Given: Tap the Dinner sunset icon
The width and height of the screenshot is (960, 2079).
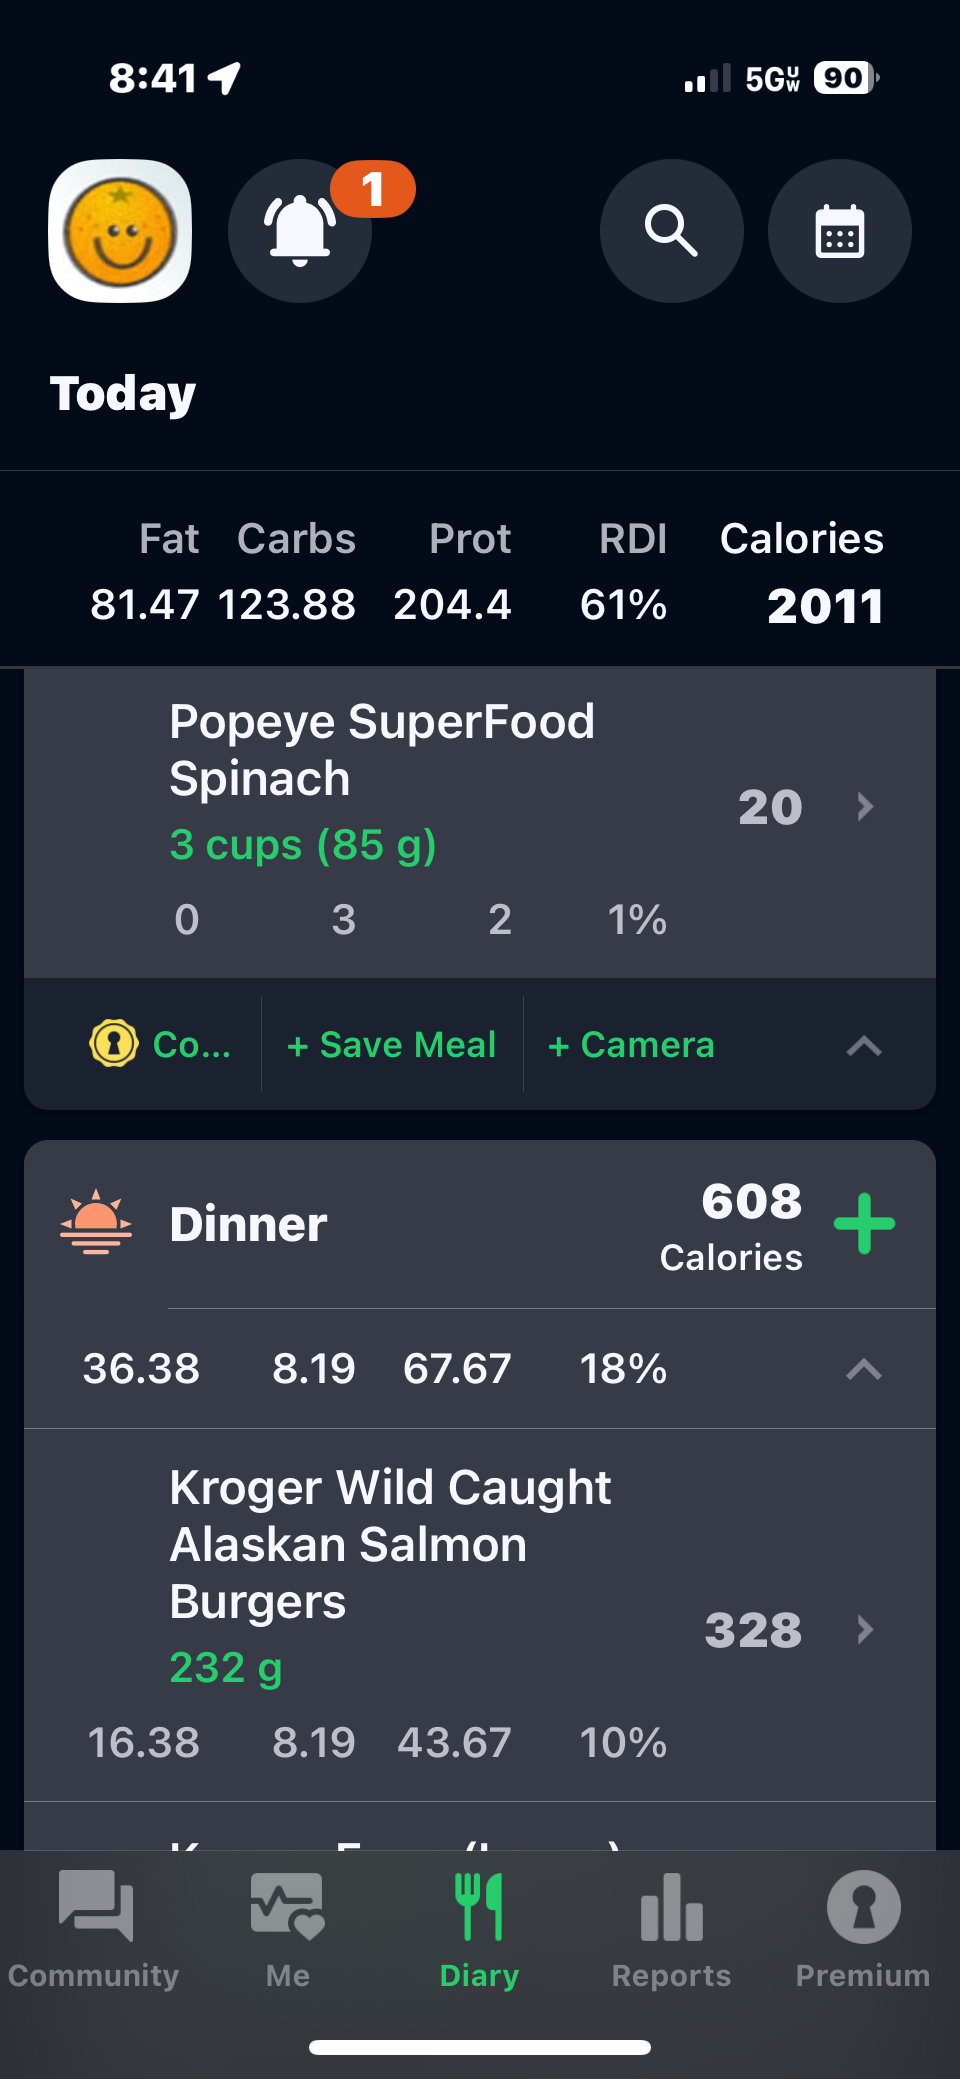Looking at the screenshot, I should [x=96, y=1223].
